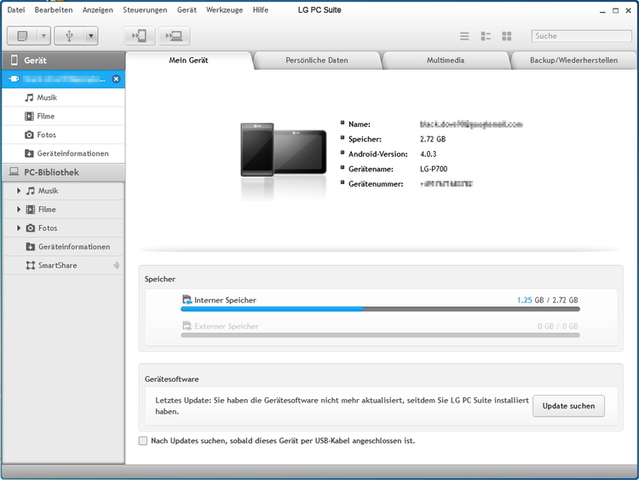The height and width of the screenshot is (480, 639).
Task: Expand PC-Bibliothek Musik tree arrow
Action: coord(18,191)
